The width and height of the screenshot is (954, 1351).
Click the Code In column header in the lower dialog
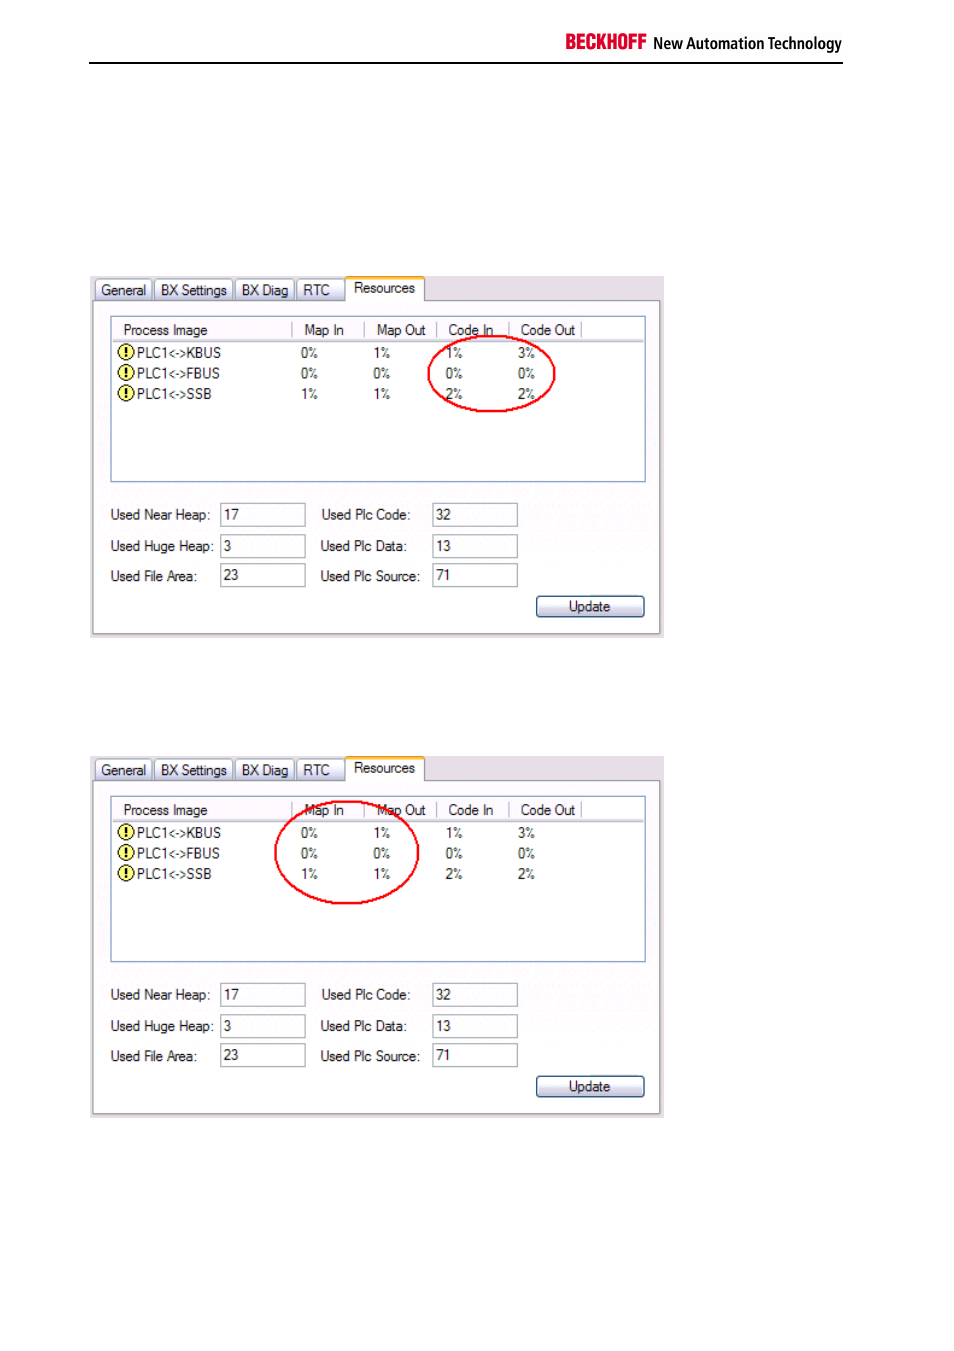coord(471,810)
